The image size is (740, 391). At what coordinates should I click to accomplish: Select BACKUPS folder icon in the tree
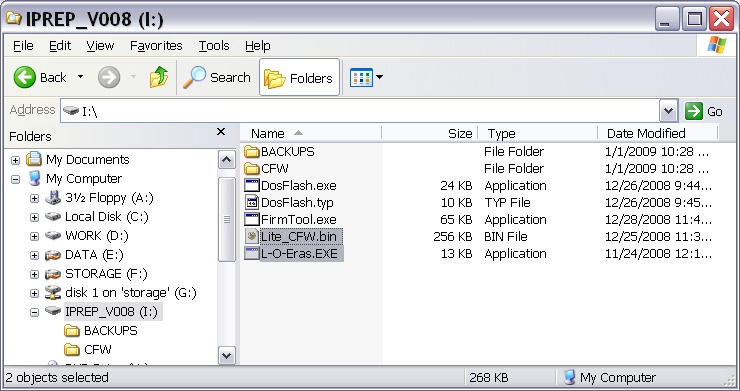pyautogui.click(x=72, y=330)
